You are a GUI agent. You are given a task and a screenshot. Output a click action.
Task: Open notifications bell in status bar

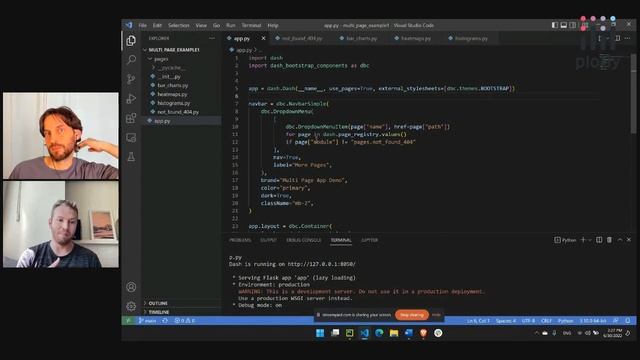[628, 321]
